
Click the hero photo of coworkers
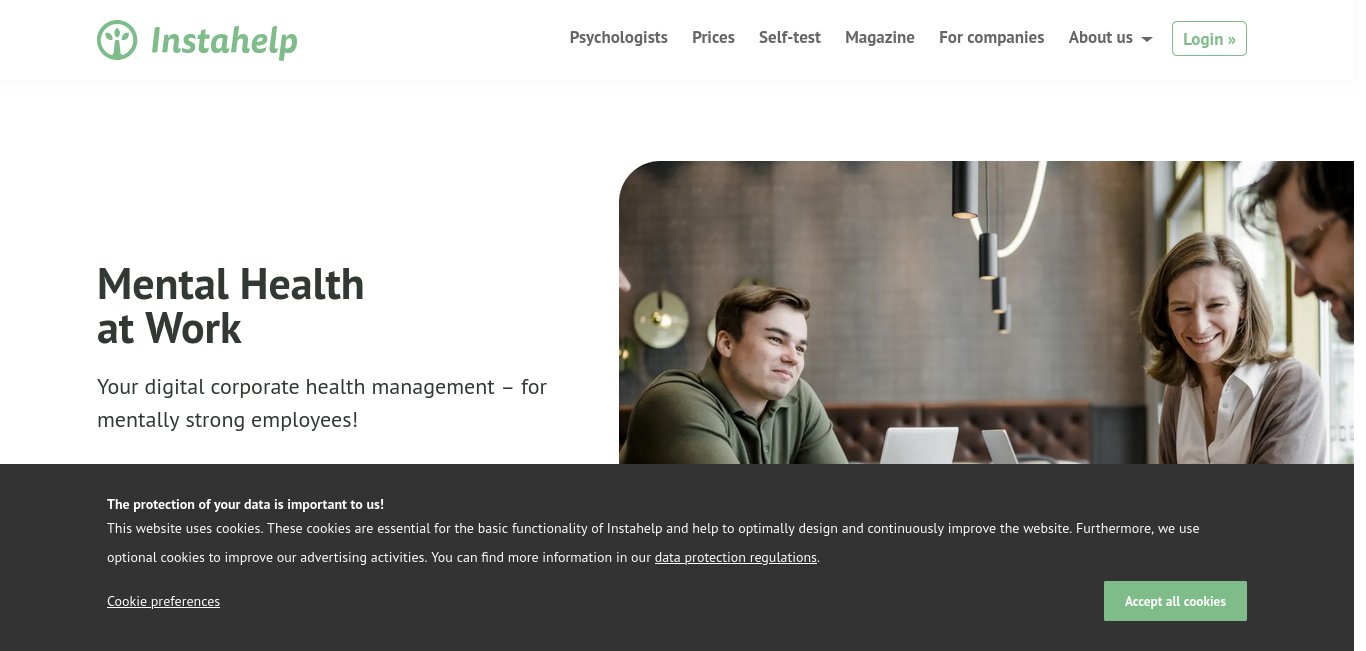click(x=986, y=312)
